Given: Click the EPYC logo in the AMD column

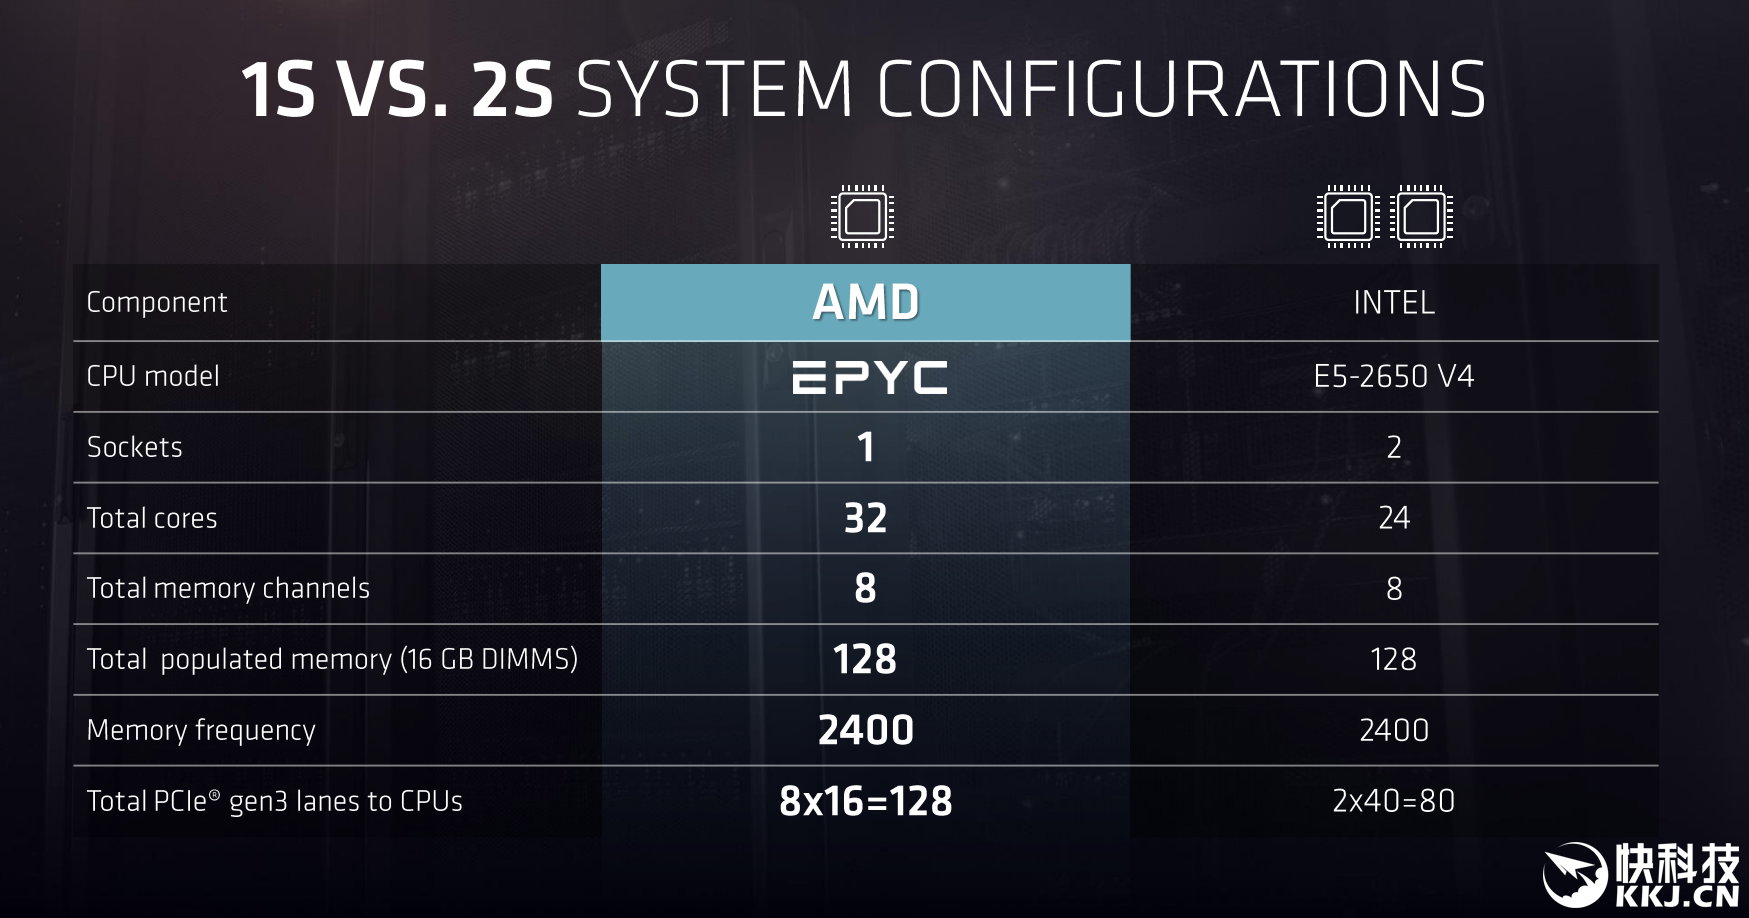Looking at the screenshot, I should tap(869, 378).
